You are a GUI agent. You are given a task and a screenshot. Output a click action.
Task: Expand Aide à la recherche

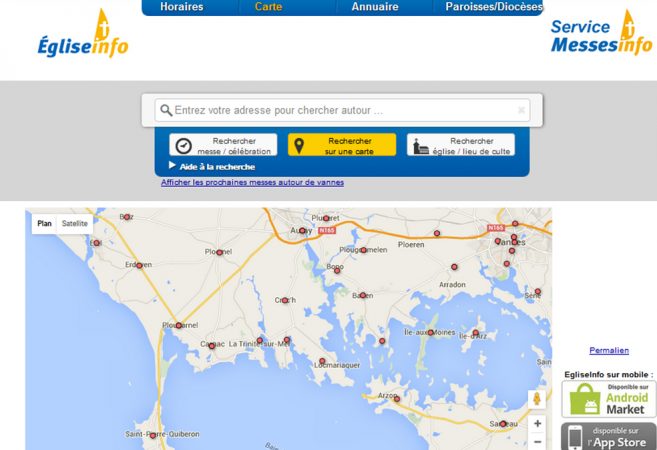tap(212, 166)
